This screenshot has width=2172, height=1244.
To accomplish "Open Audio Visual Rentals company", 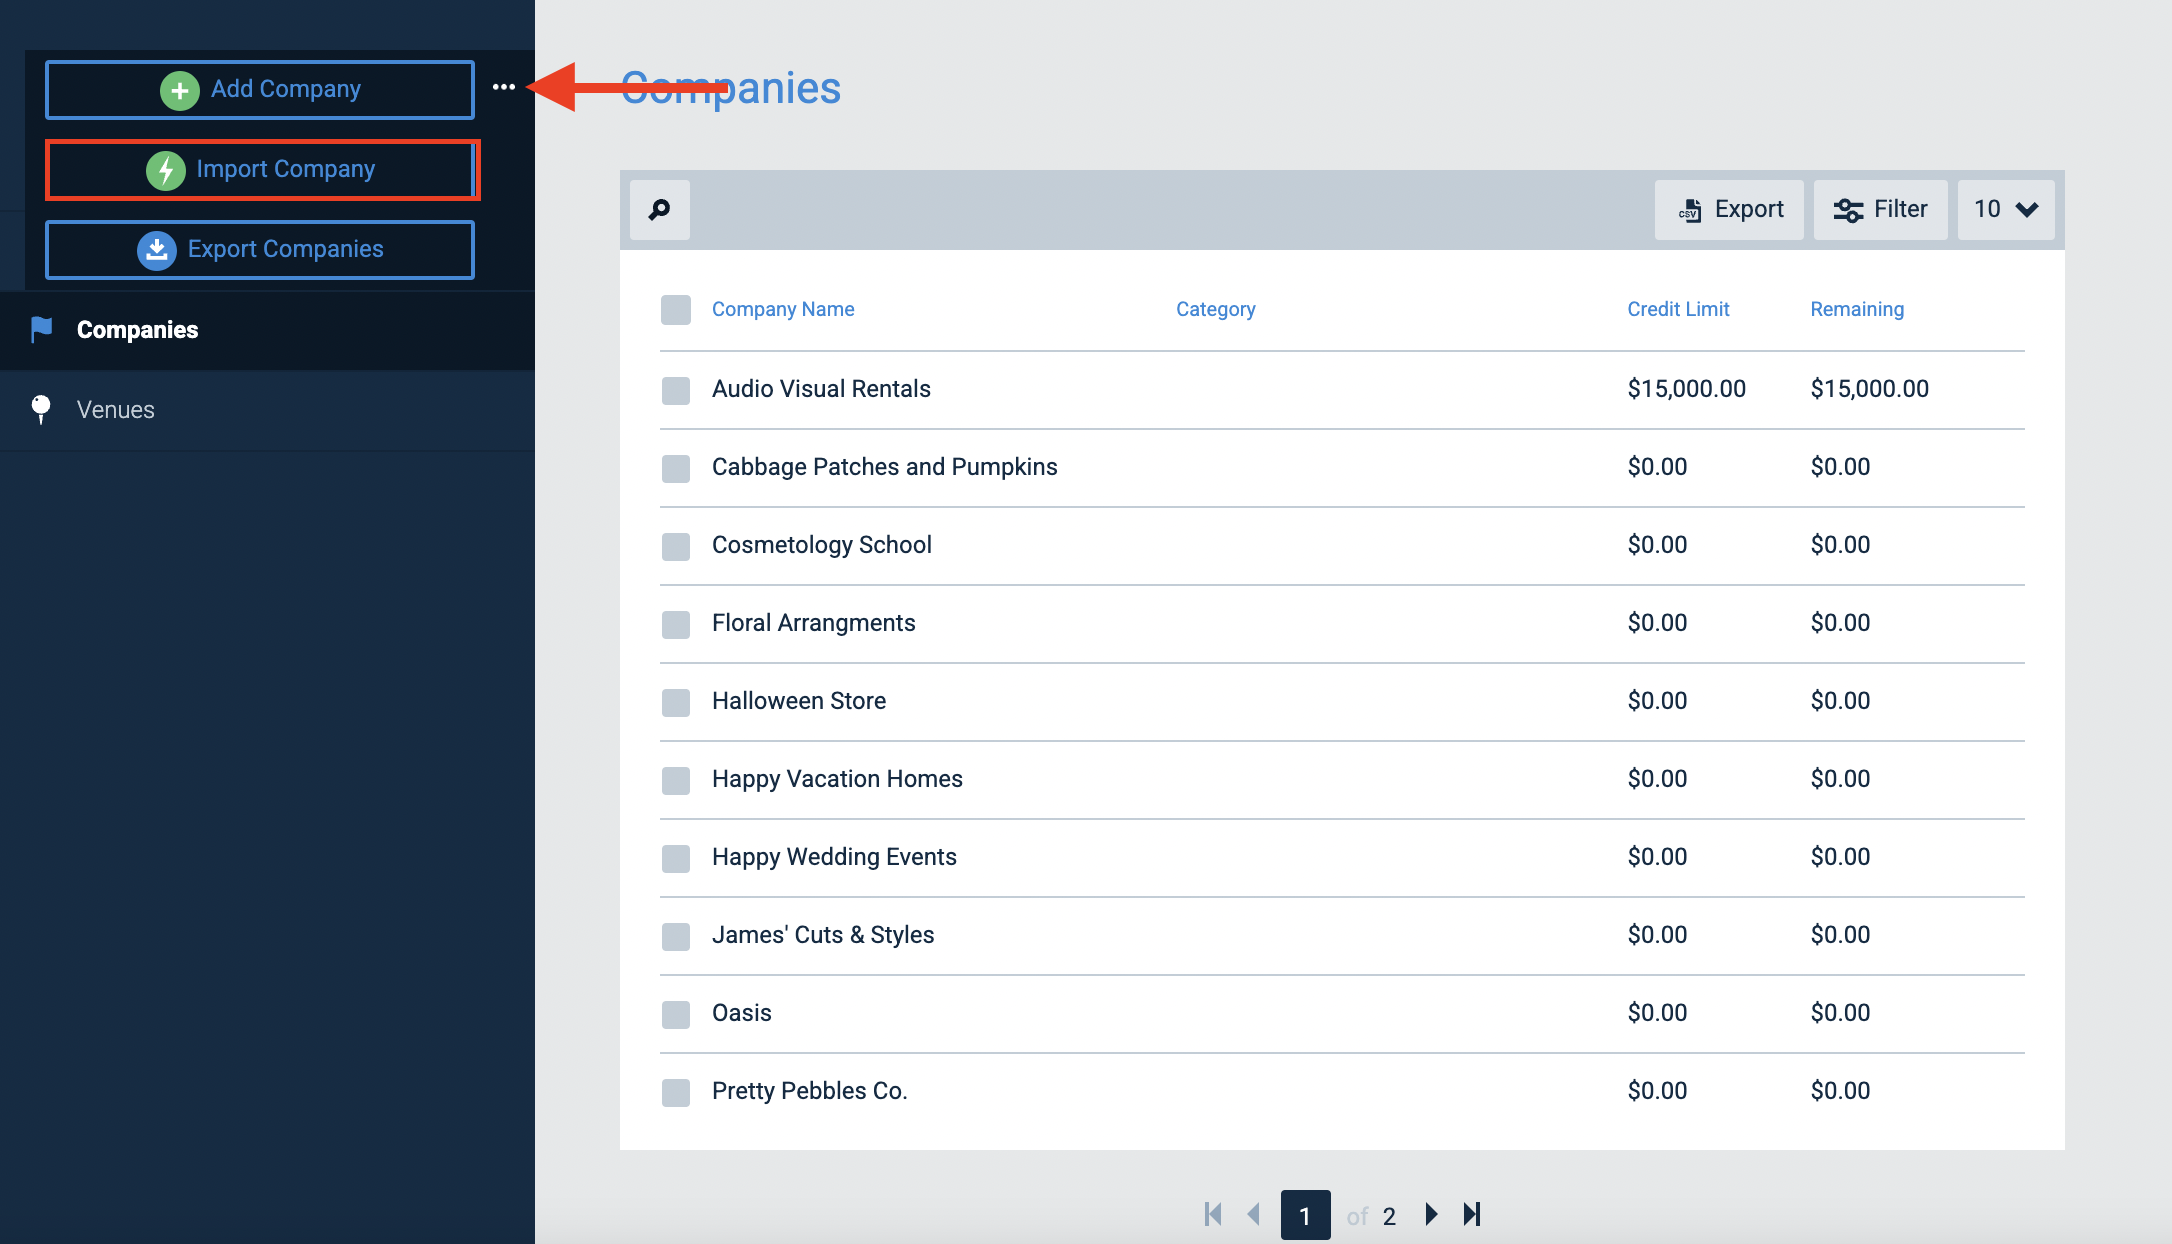I will [x=821, y=389].
